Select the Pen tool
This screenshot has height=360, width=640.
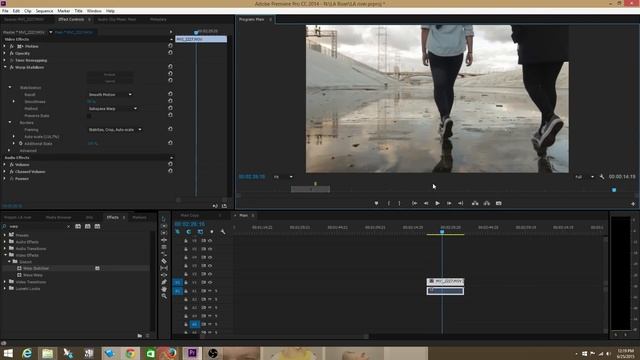pyautogui.click(x=164, y=282)
